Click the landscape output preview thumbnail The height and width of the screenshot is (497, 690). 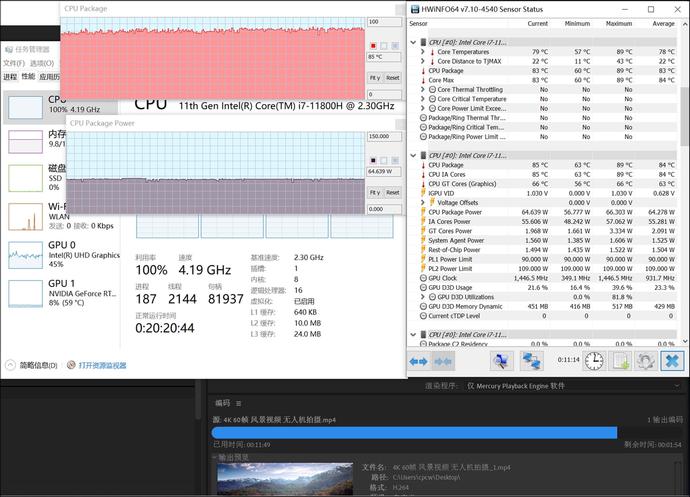pyautogui.click(x=285, y=480)
